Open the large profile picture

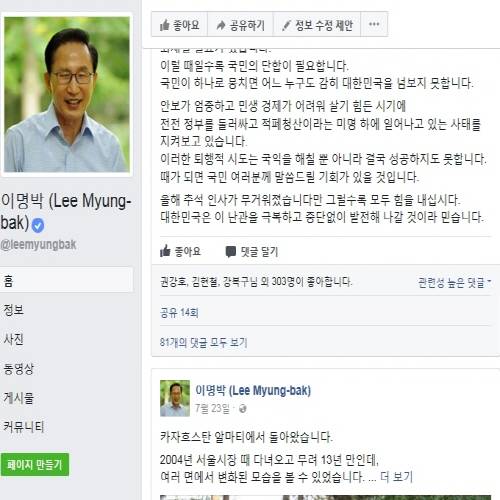67,94
